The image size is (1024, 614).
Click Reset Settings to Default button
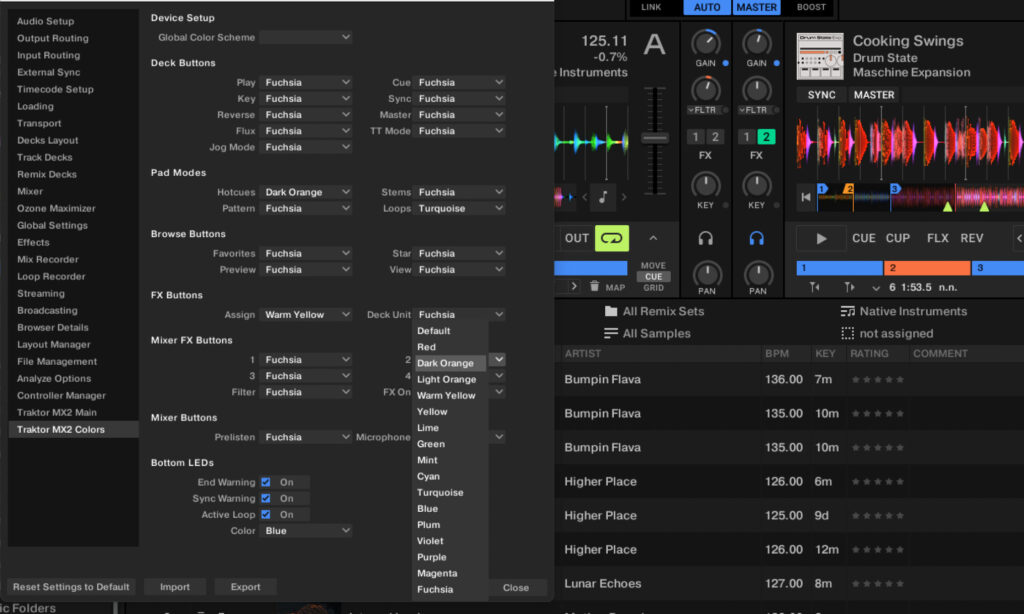pos(71,587)
